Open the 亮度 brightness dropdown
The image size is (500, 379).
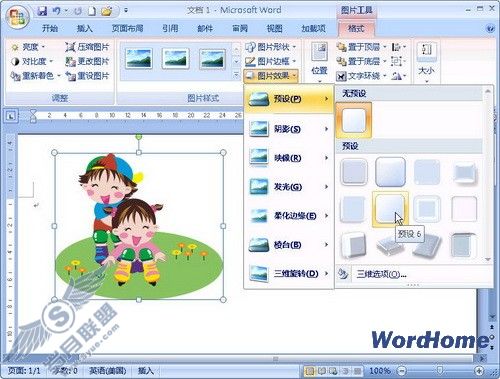(x=28, y=47)
